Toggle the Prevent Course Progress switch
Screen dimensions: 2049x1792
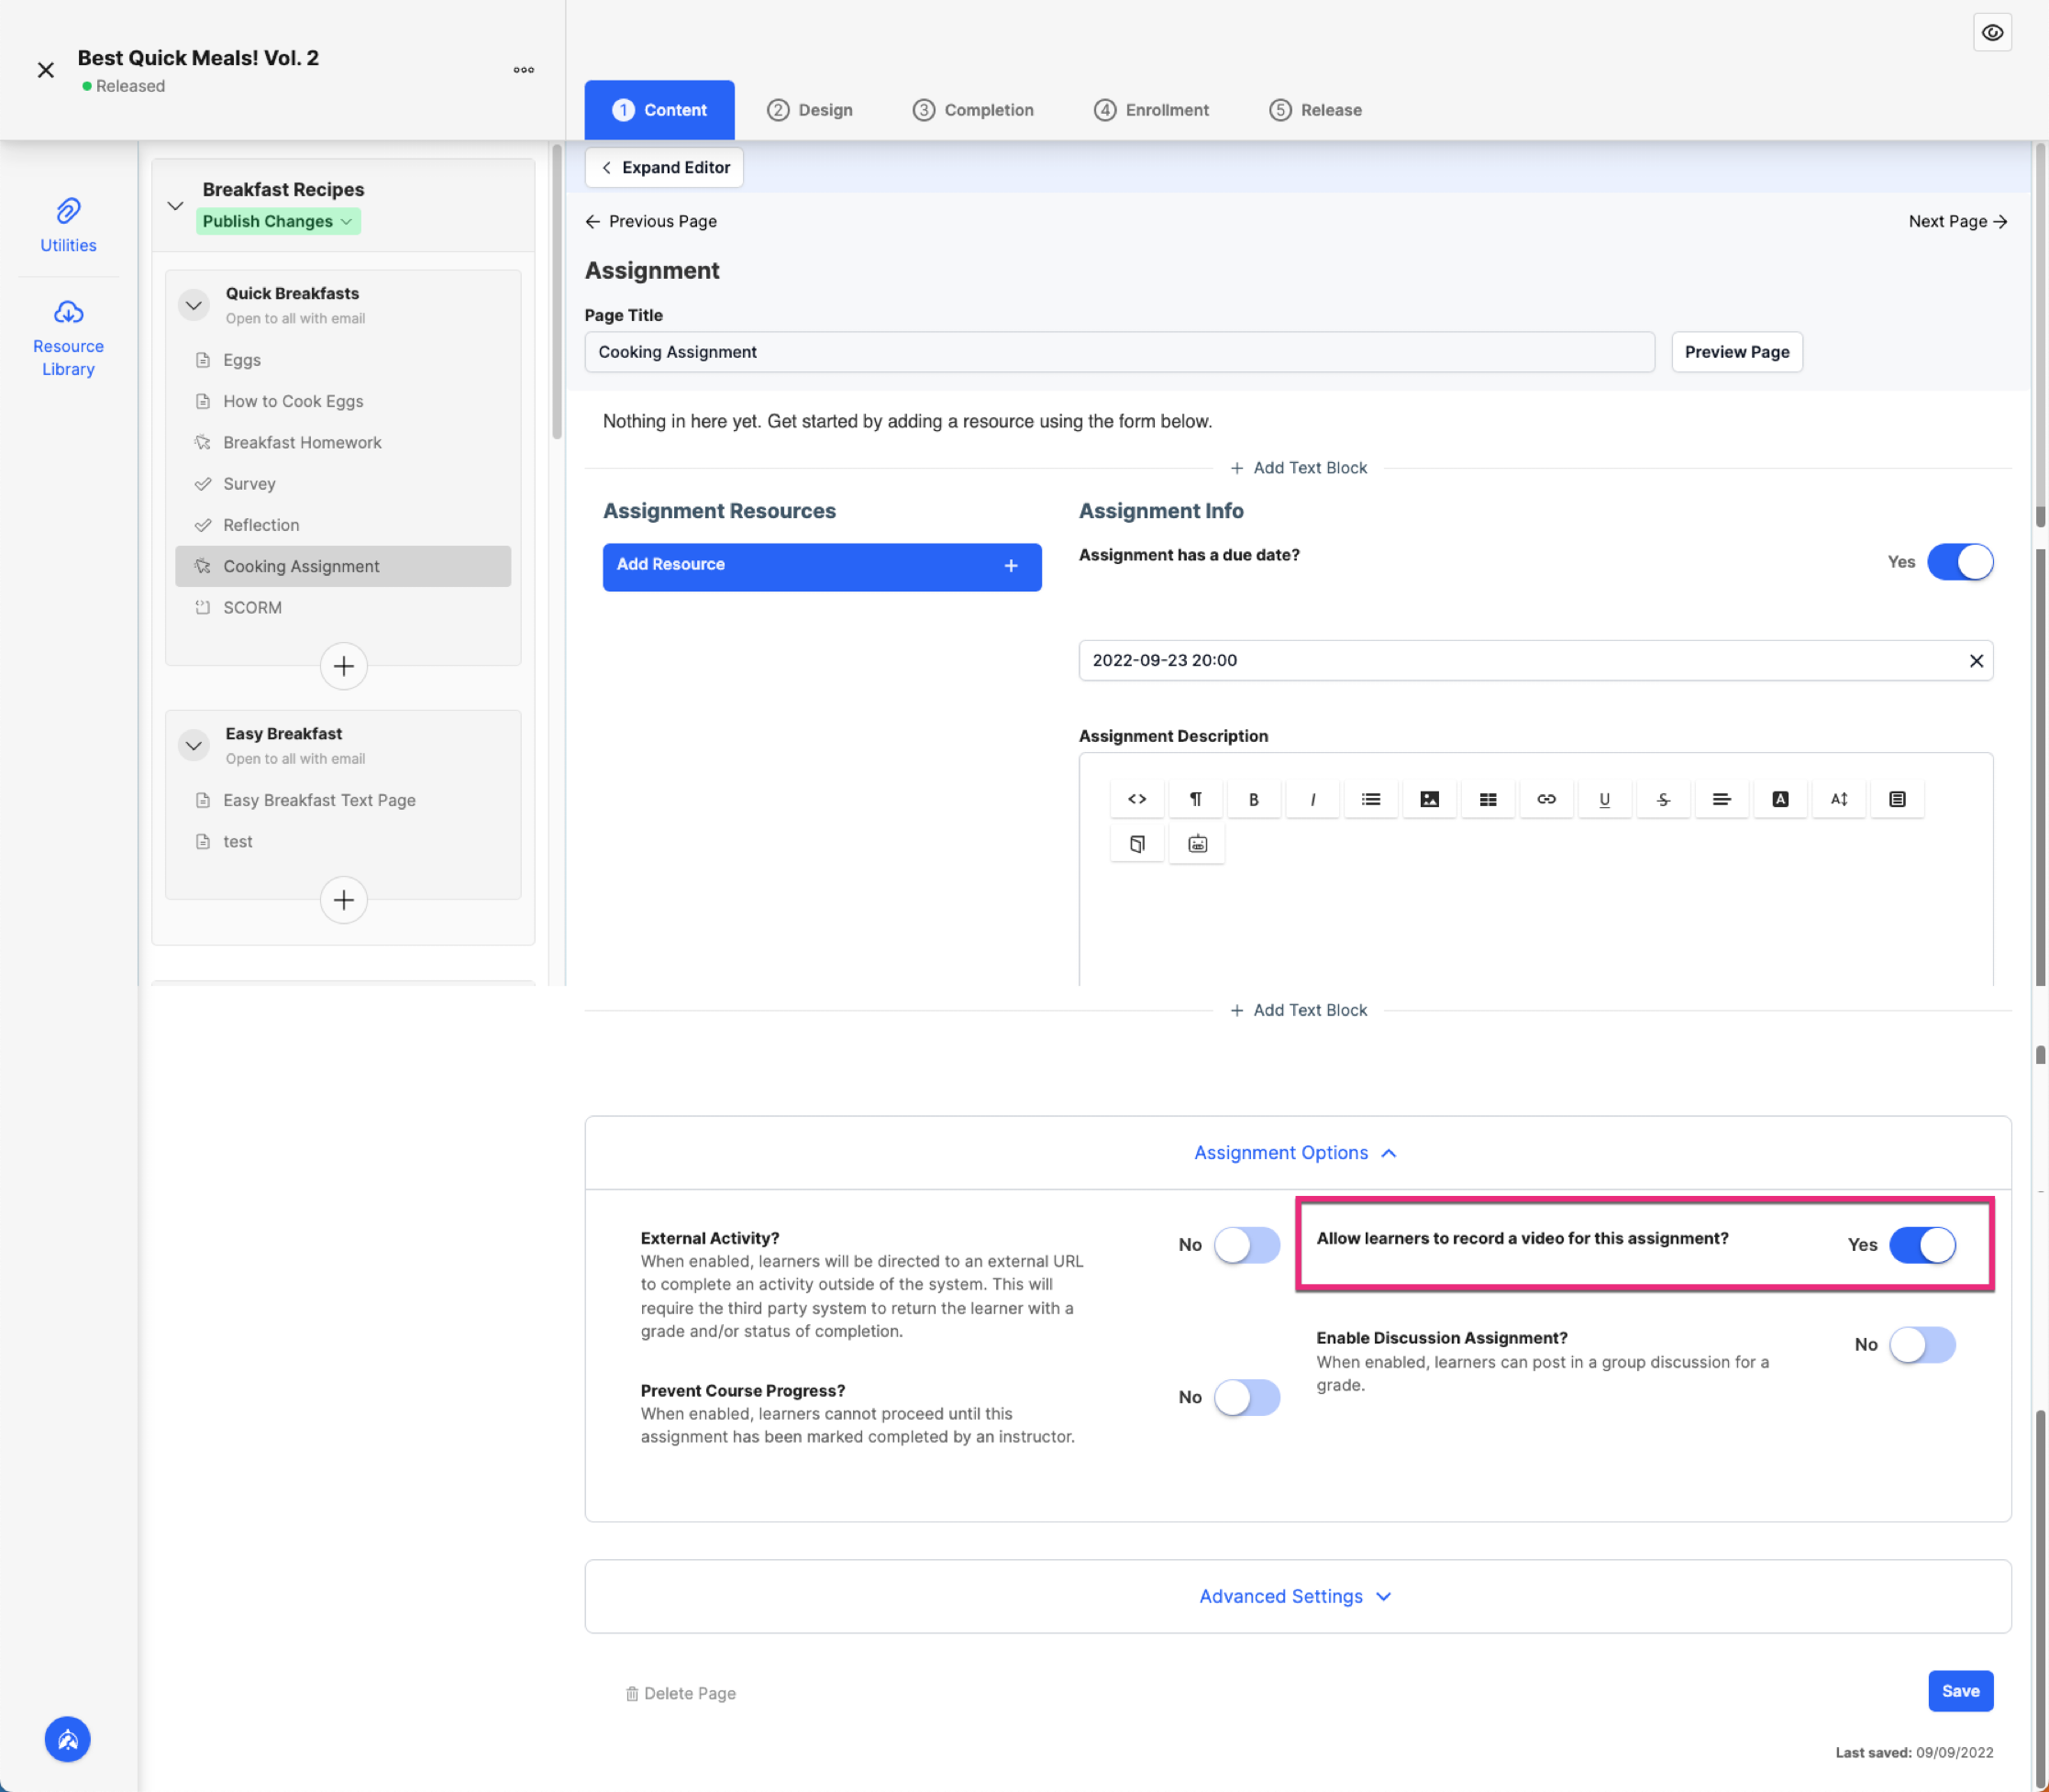click(1246, 1397)
